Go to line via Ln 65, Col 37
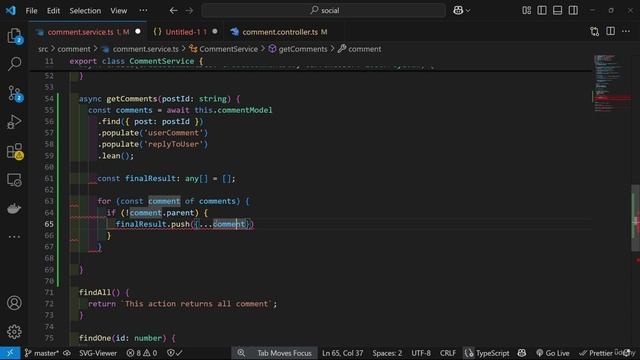The image size is (640, 360). 342,353
